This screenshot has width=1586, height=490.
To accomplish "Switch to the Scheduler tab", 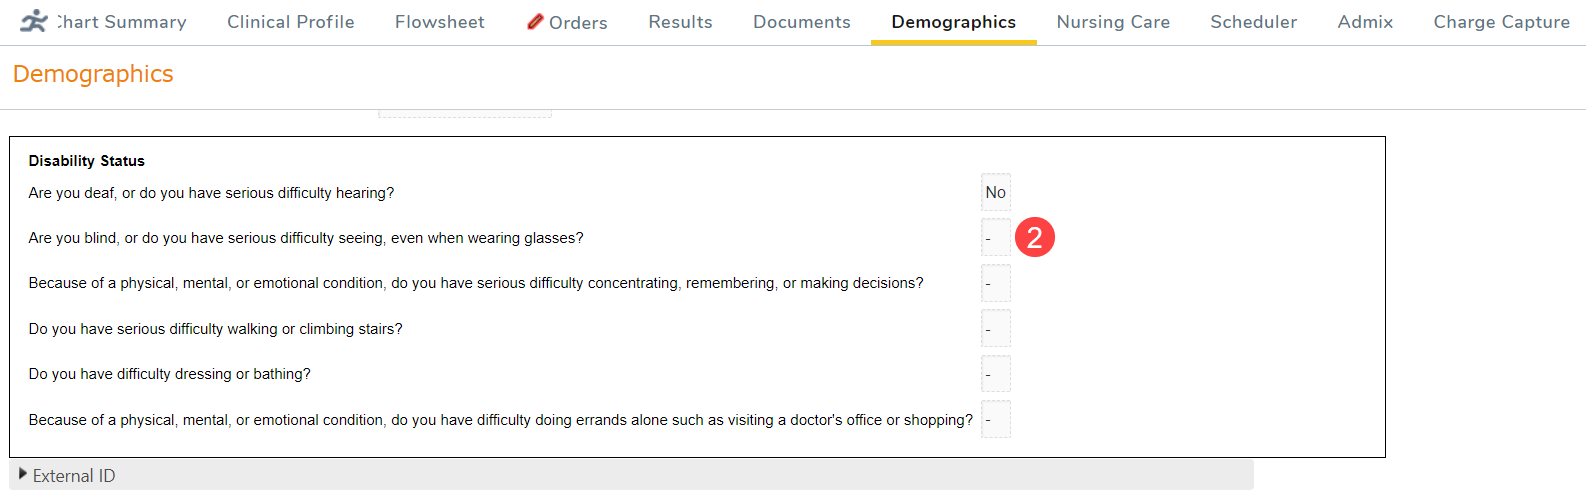I will (x=1253, y=22).
